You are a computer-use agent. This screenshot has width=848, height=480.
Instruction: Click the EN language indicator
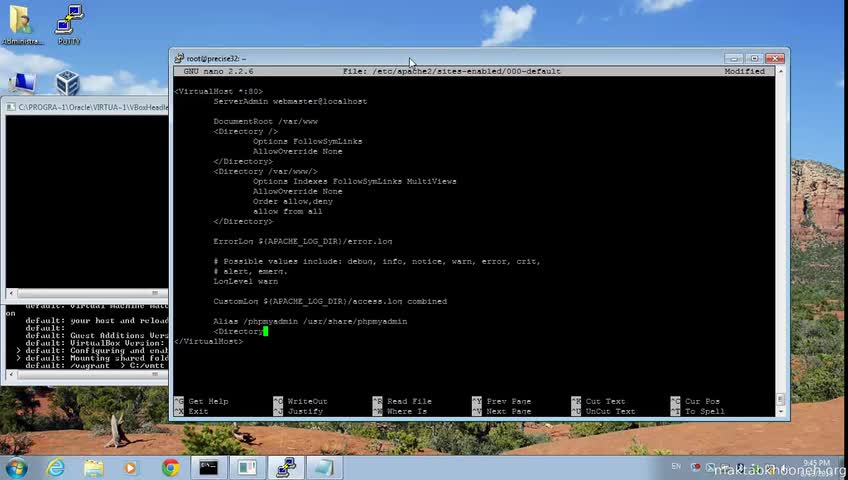[x=676, y=466]
